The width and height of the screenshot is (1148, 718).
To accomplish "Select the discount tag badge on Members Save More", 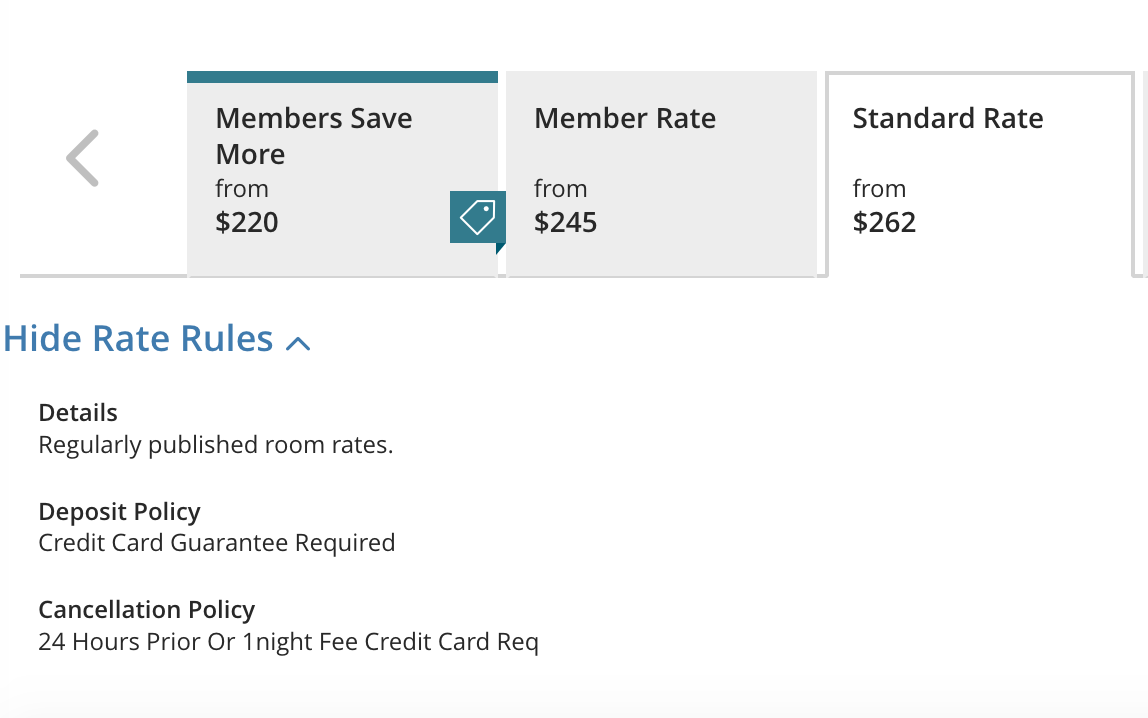I will point(477,217).
